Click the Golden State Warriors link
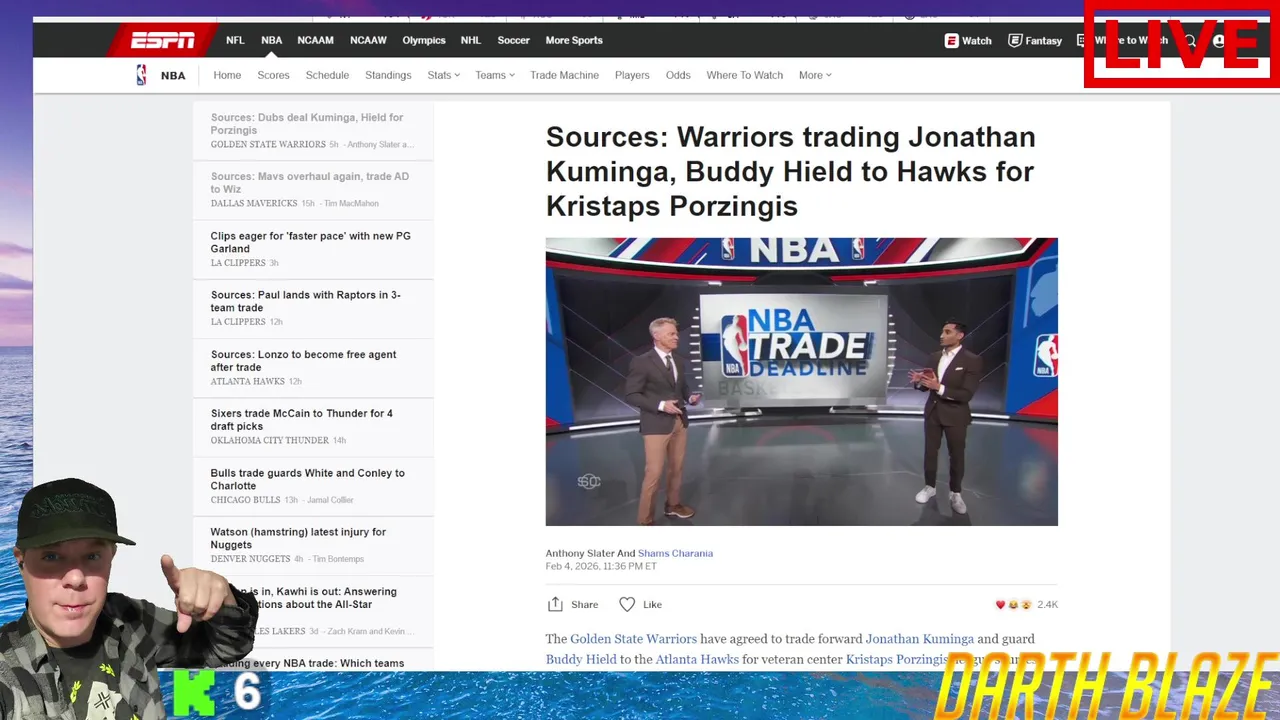 (633, 639)
